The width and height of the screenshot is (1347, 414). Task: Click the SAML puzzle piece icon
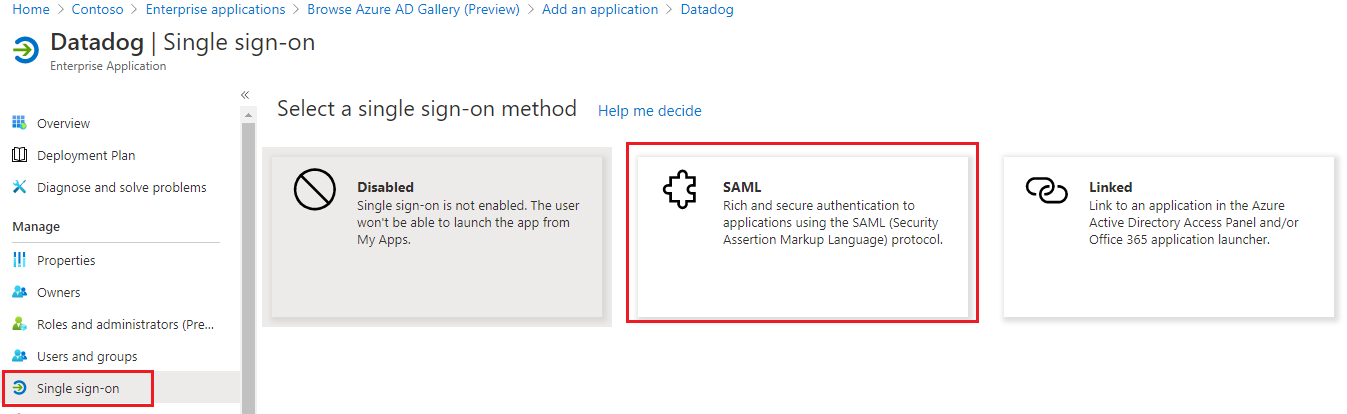(680, 190)
